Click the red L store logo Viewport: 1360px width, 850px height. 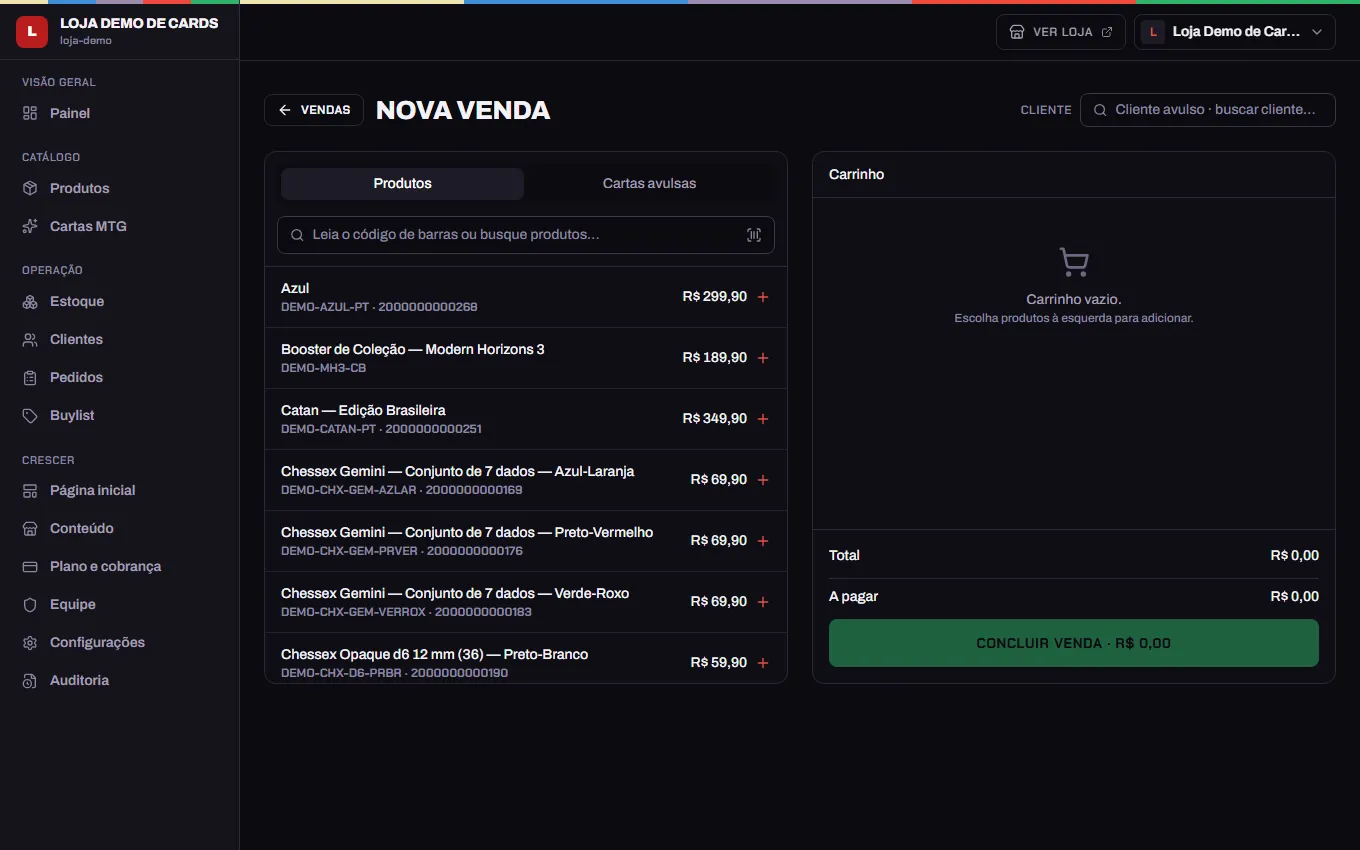32,31
